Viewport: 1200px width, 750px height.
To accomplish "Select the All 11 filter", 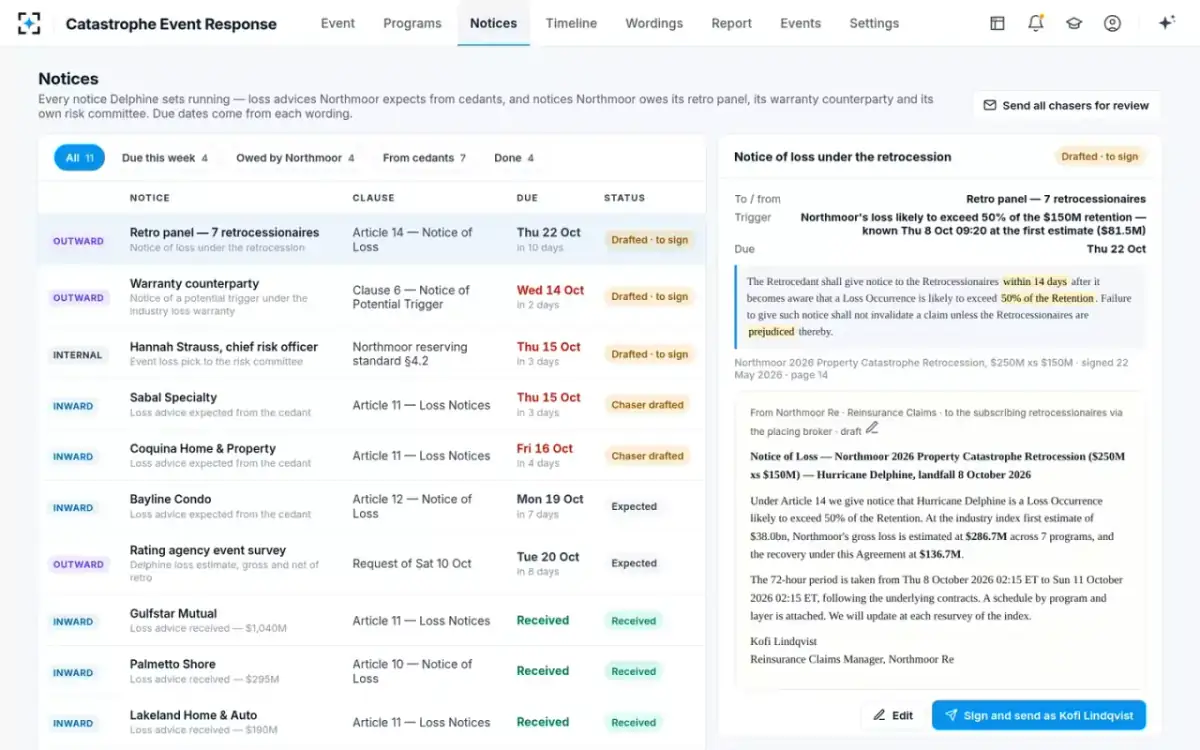I will pos(79,158).
